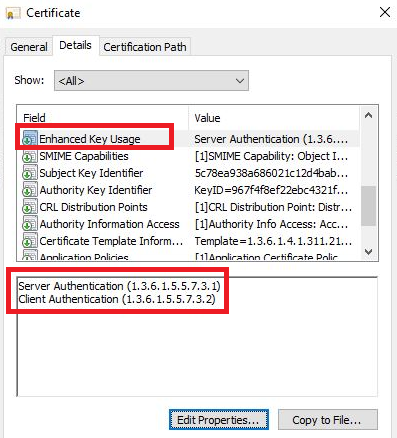Click value 'Server Authentication (1.3.6....'
Image resolution: width=397 pixels, height=438 pixels.
[x=271, y=139]
